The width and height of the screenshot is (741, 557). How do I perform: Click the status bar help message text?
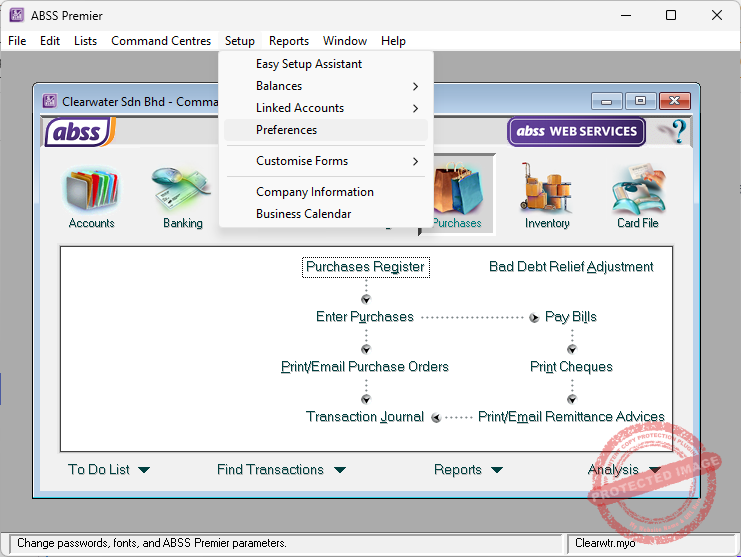(x=152, y=543)
